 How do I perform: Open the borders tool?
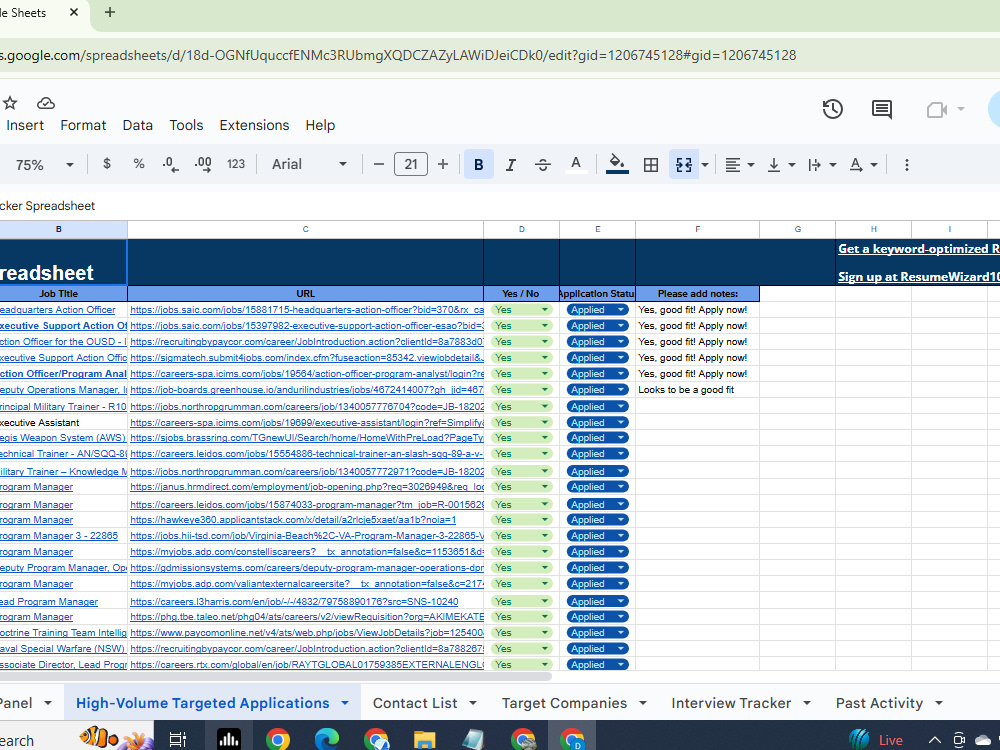pos(651,165)
